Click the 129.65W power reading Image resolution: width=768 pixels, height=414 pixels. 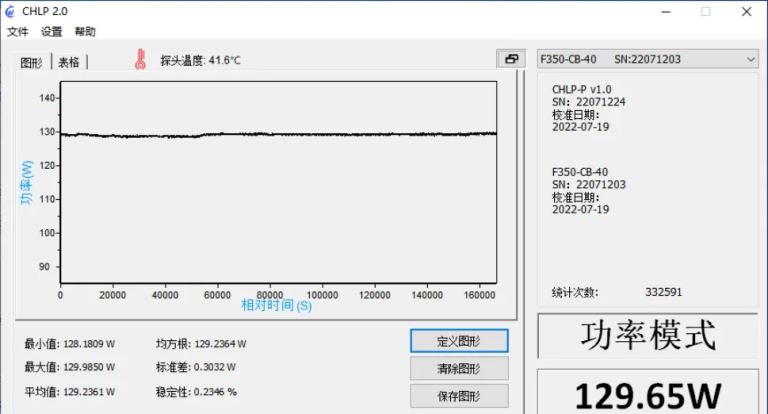[x=649, y=392]
